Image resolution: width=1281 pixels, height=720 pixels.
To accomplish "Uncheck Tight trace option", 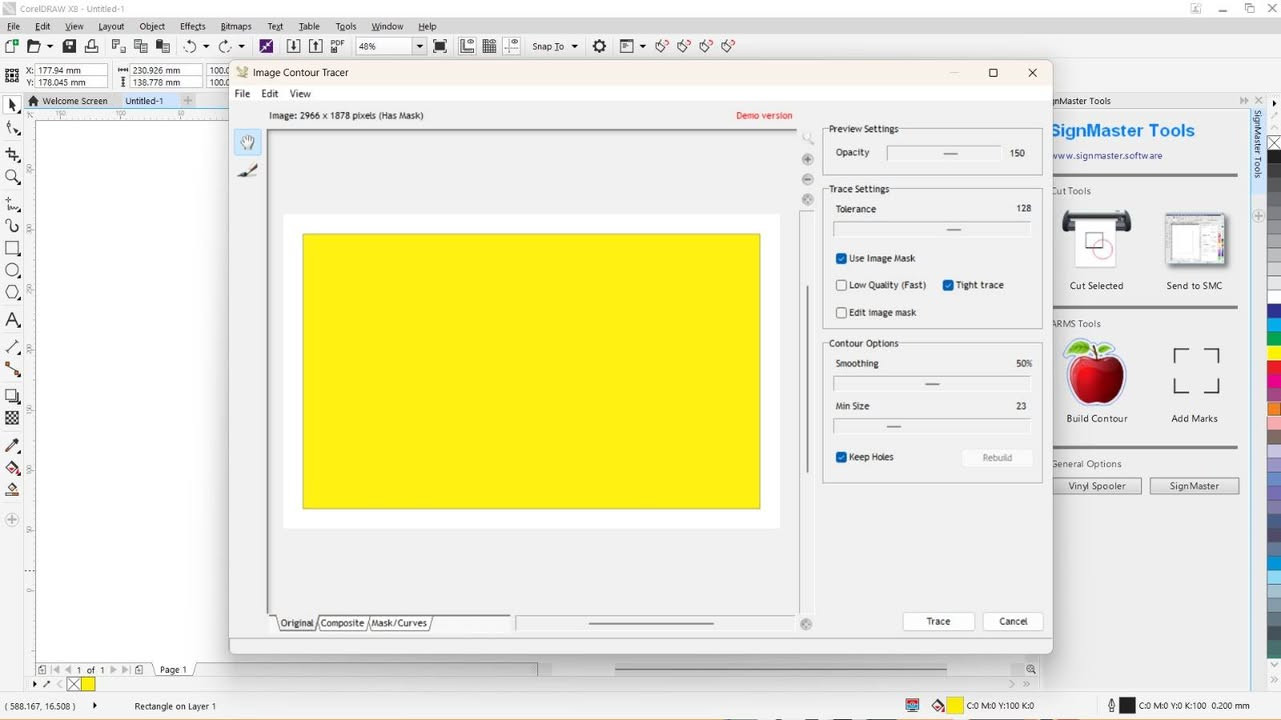I will point(948,285).
